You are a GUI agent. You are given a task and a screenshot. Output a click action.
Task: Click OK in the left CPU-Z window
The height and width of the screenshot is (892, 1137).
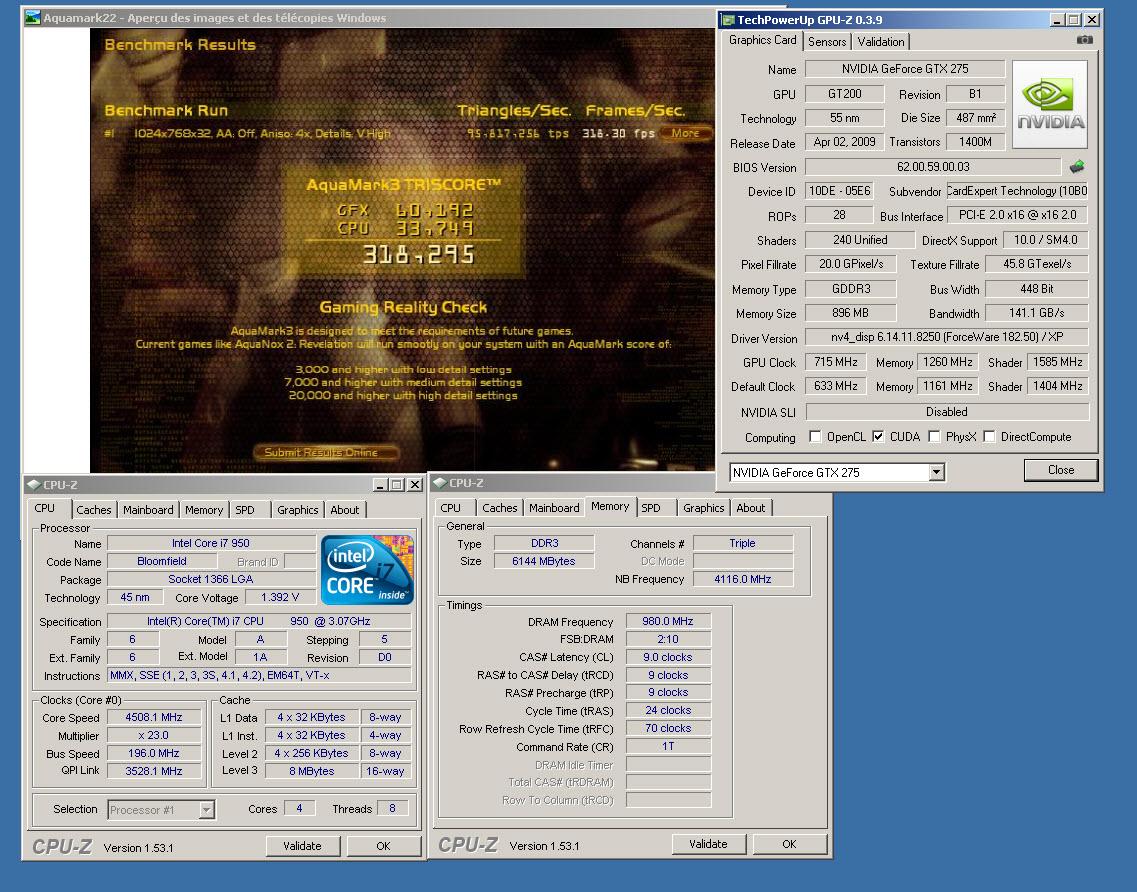pos(384,846)
